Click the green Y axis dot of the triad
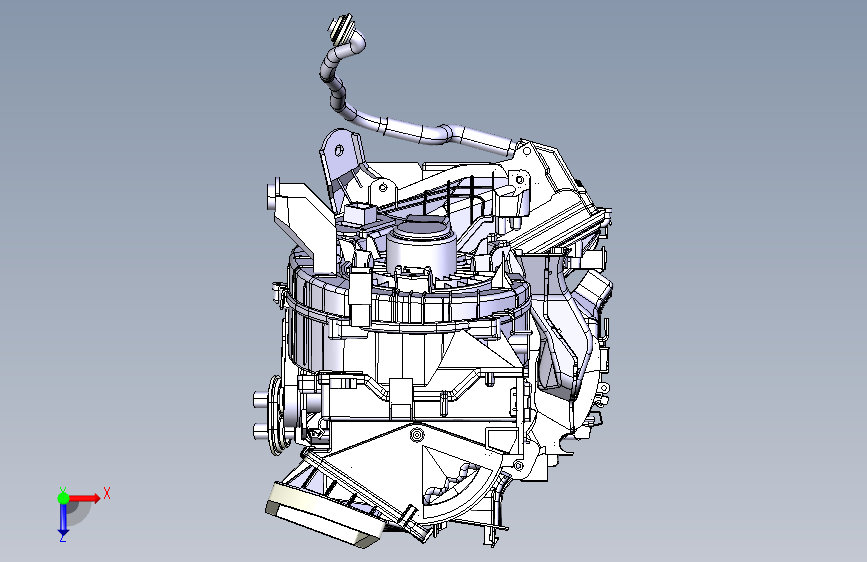The height and width of the screenshot is (562, 867). (x=64, y=498)
